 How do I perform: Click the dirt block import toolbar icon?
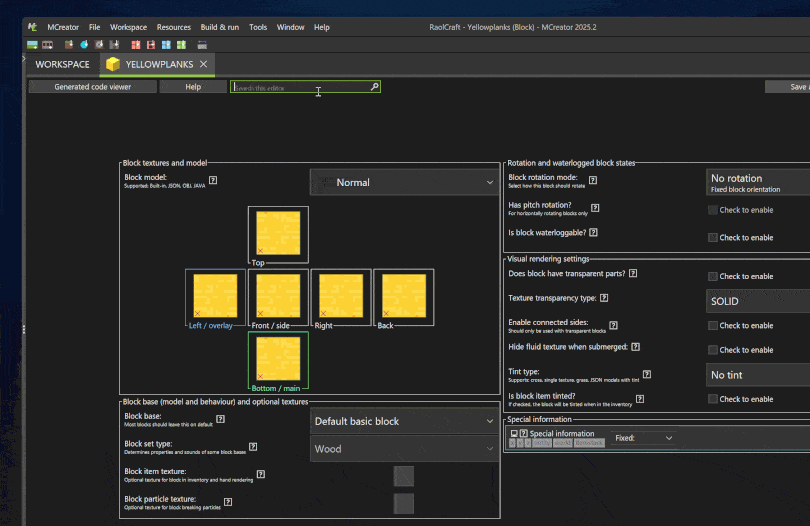(69, 45)
